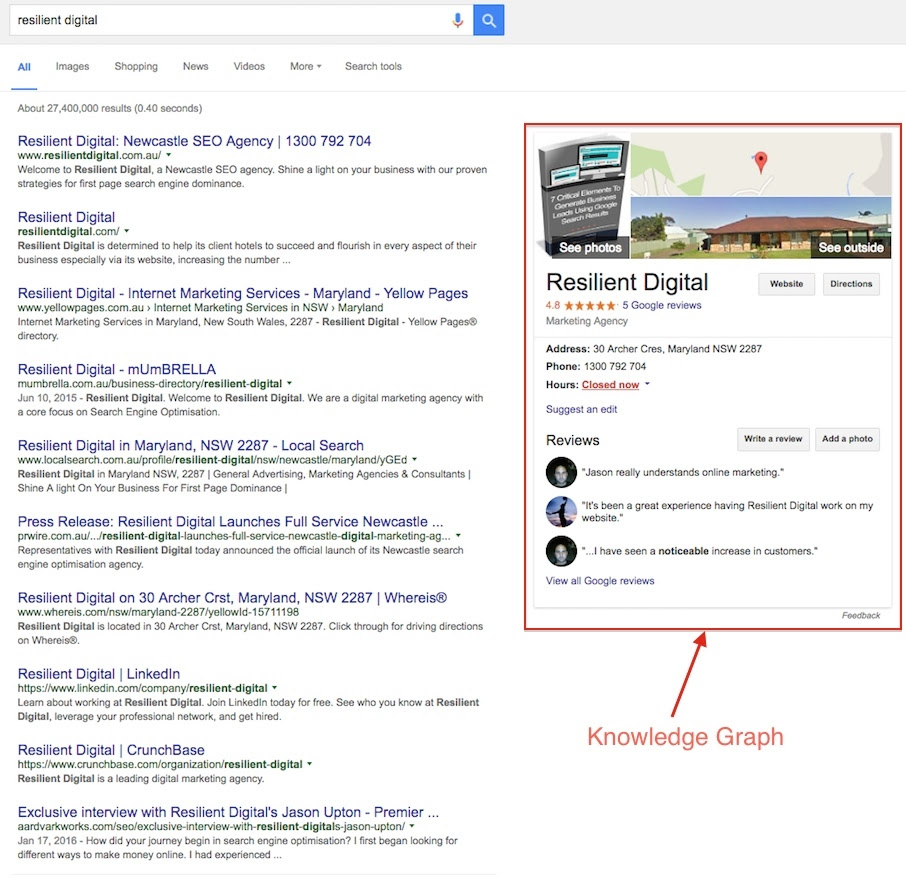Open 'View all Google reviews' link

600,580
